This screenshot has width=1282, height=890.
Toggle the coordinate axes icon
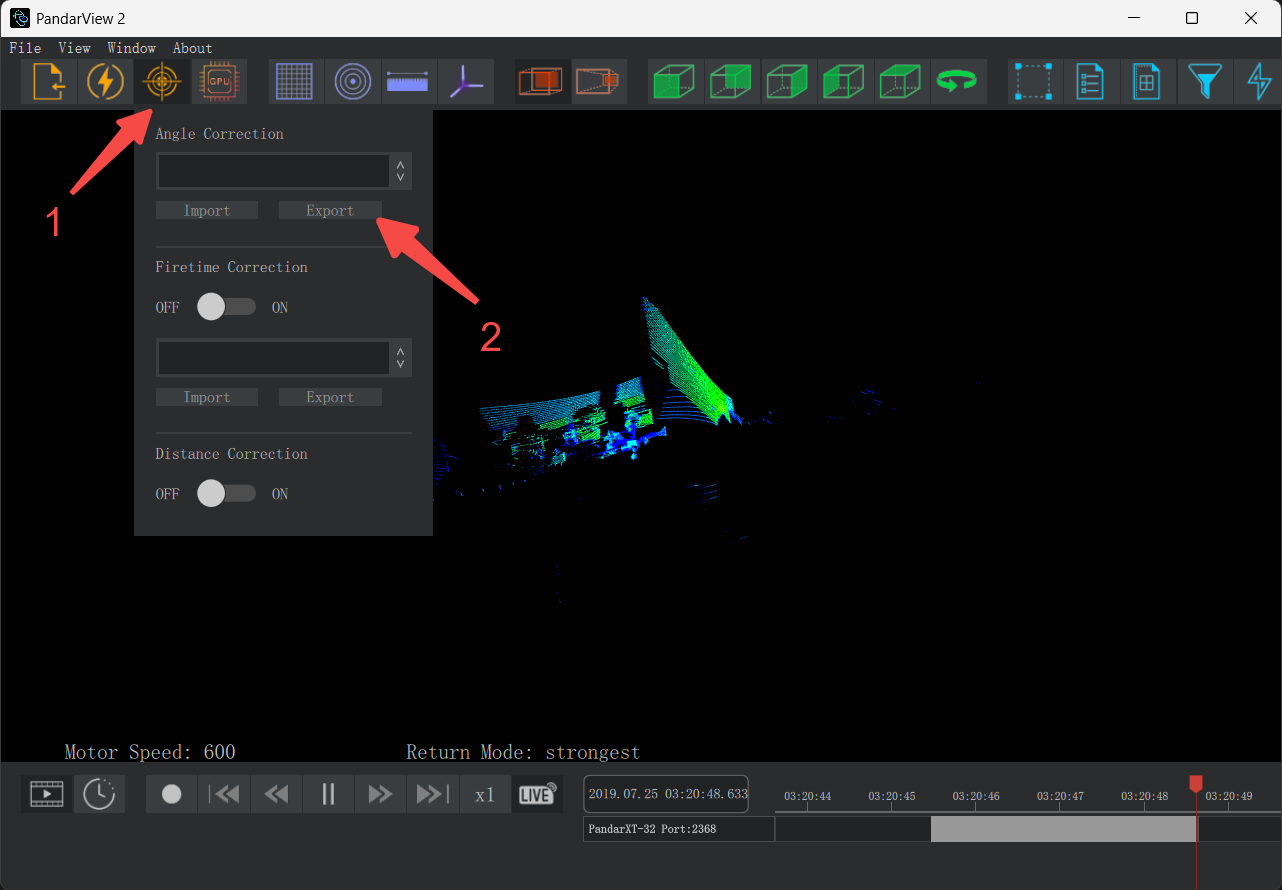(465, 82)
